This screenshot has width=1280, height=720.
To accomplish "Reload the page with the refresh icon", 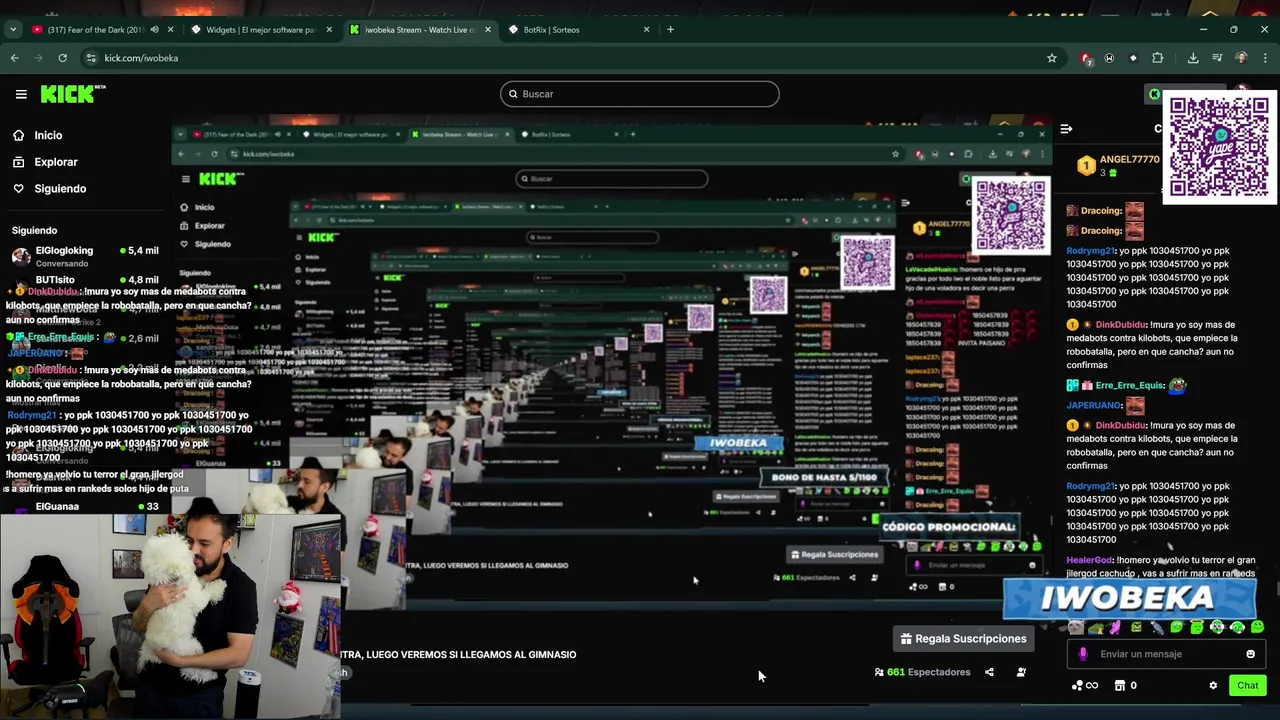I will [63, 58].
